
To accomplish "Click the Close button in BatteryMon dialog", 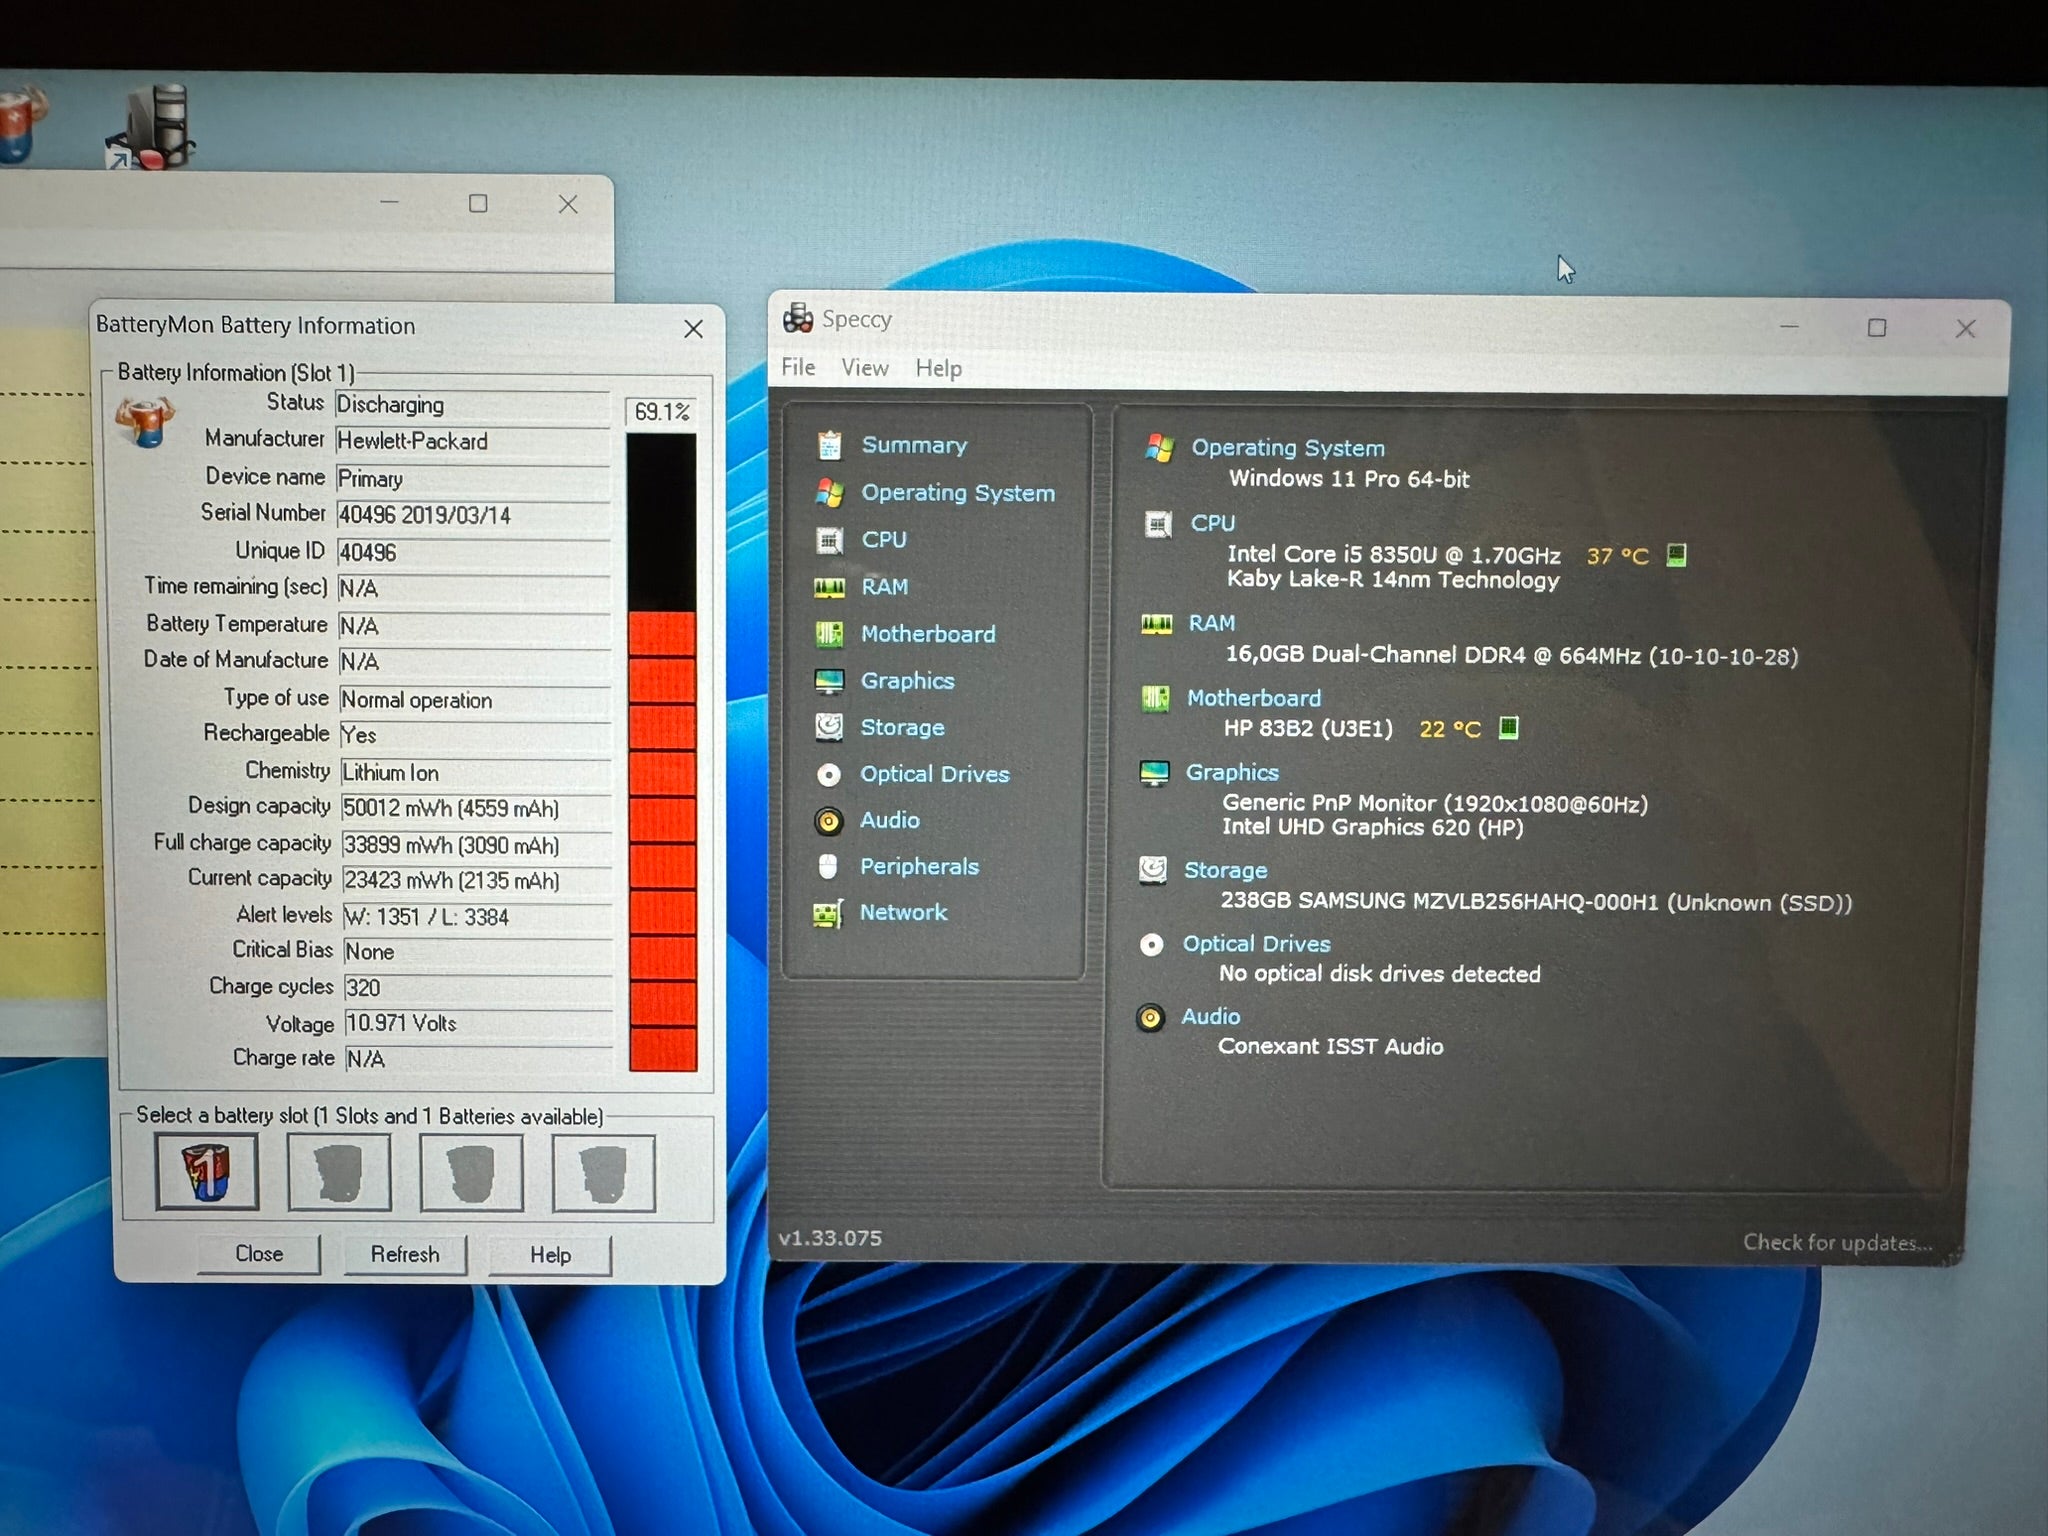I will [259, 1254].
